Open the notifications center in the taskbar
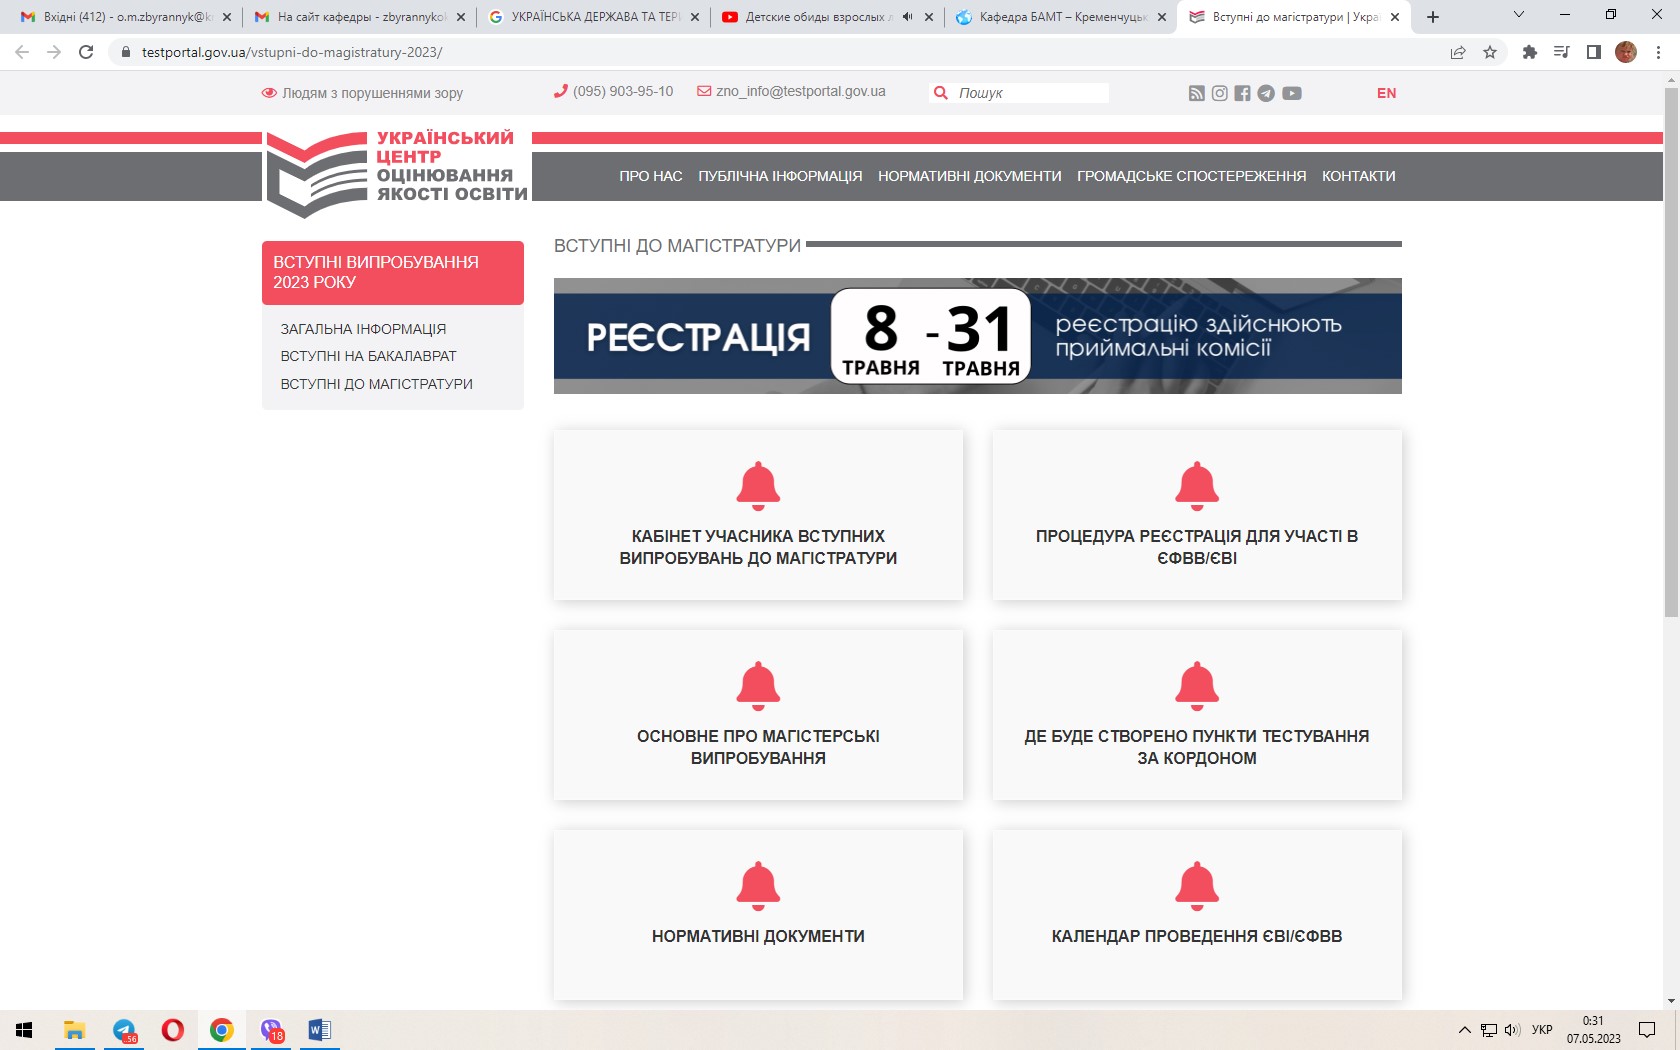This screenshot has height=1050, width=1680. click(1647, 1030)
